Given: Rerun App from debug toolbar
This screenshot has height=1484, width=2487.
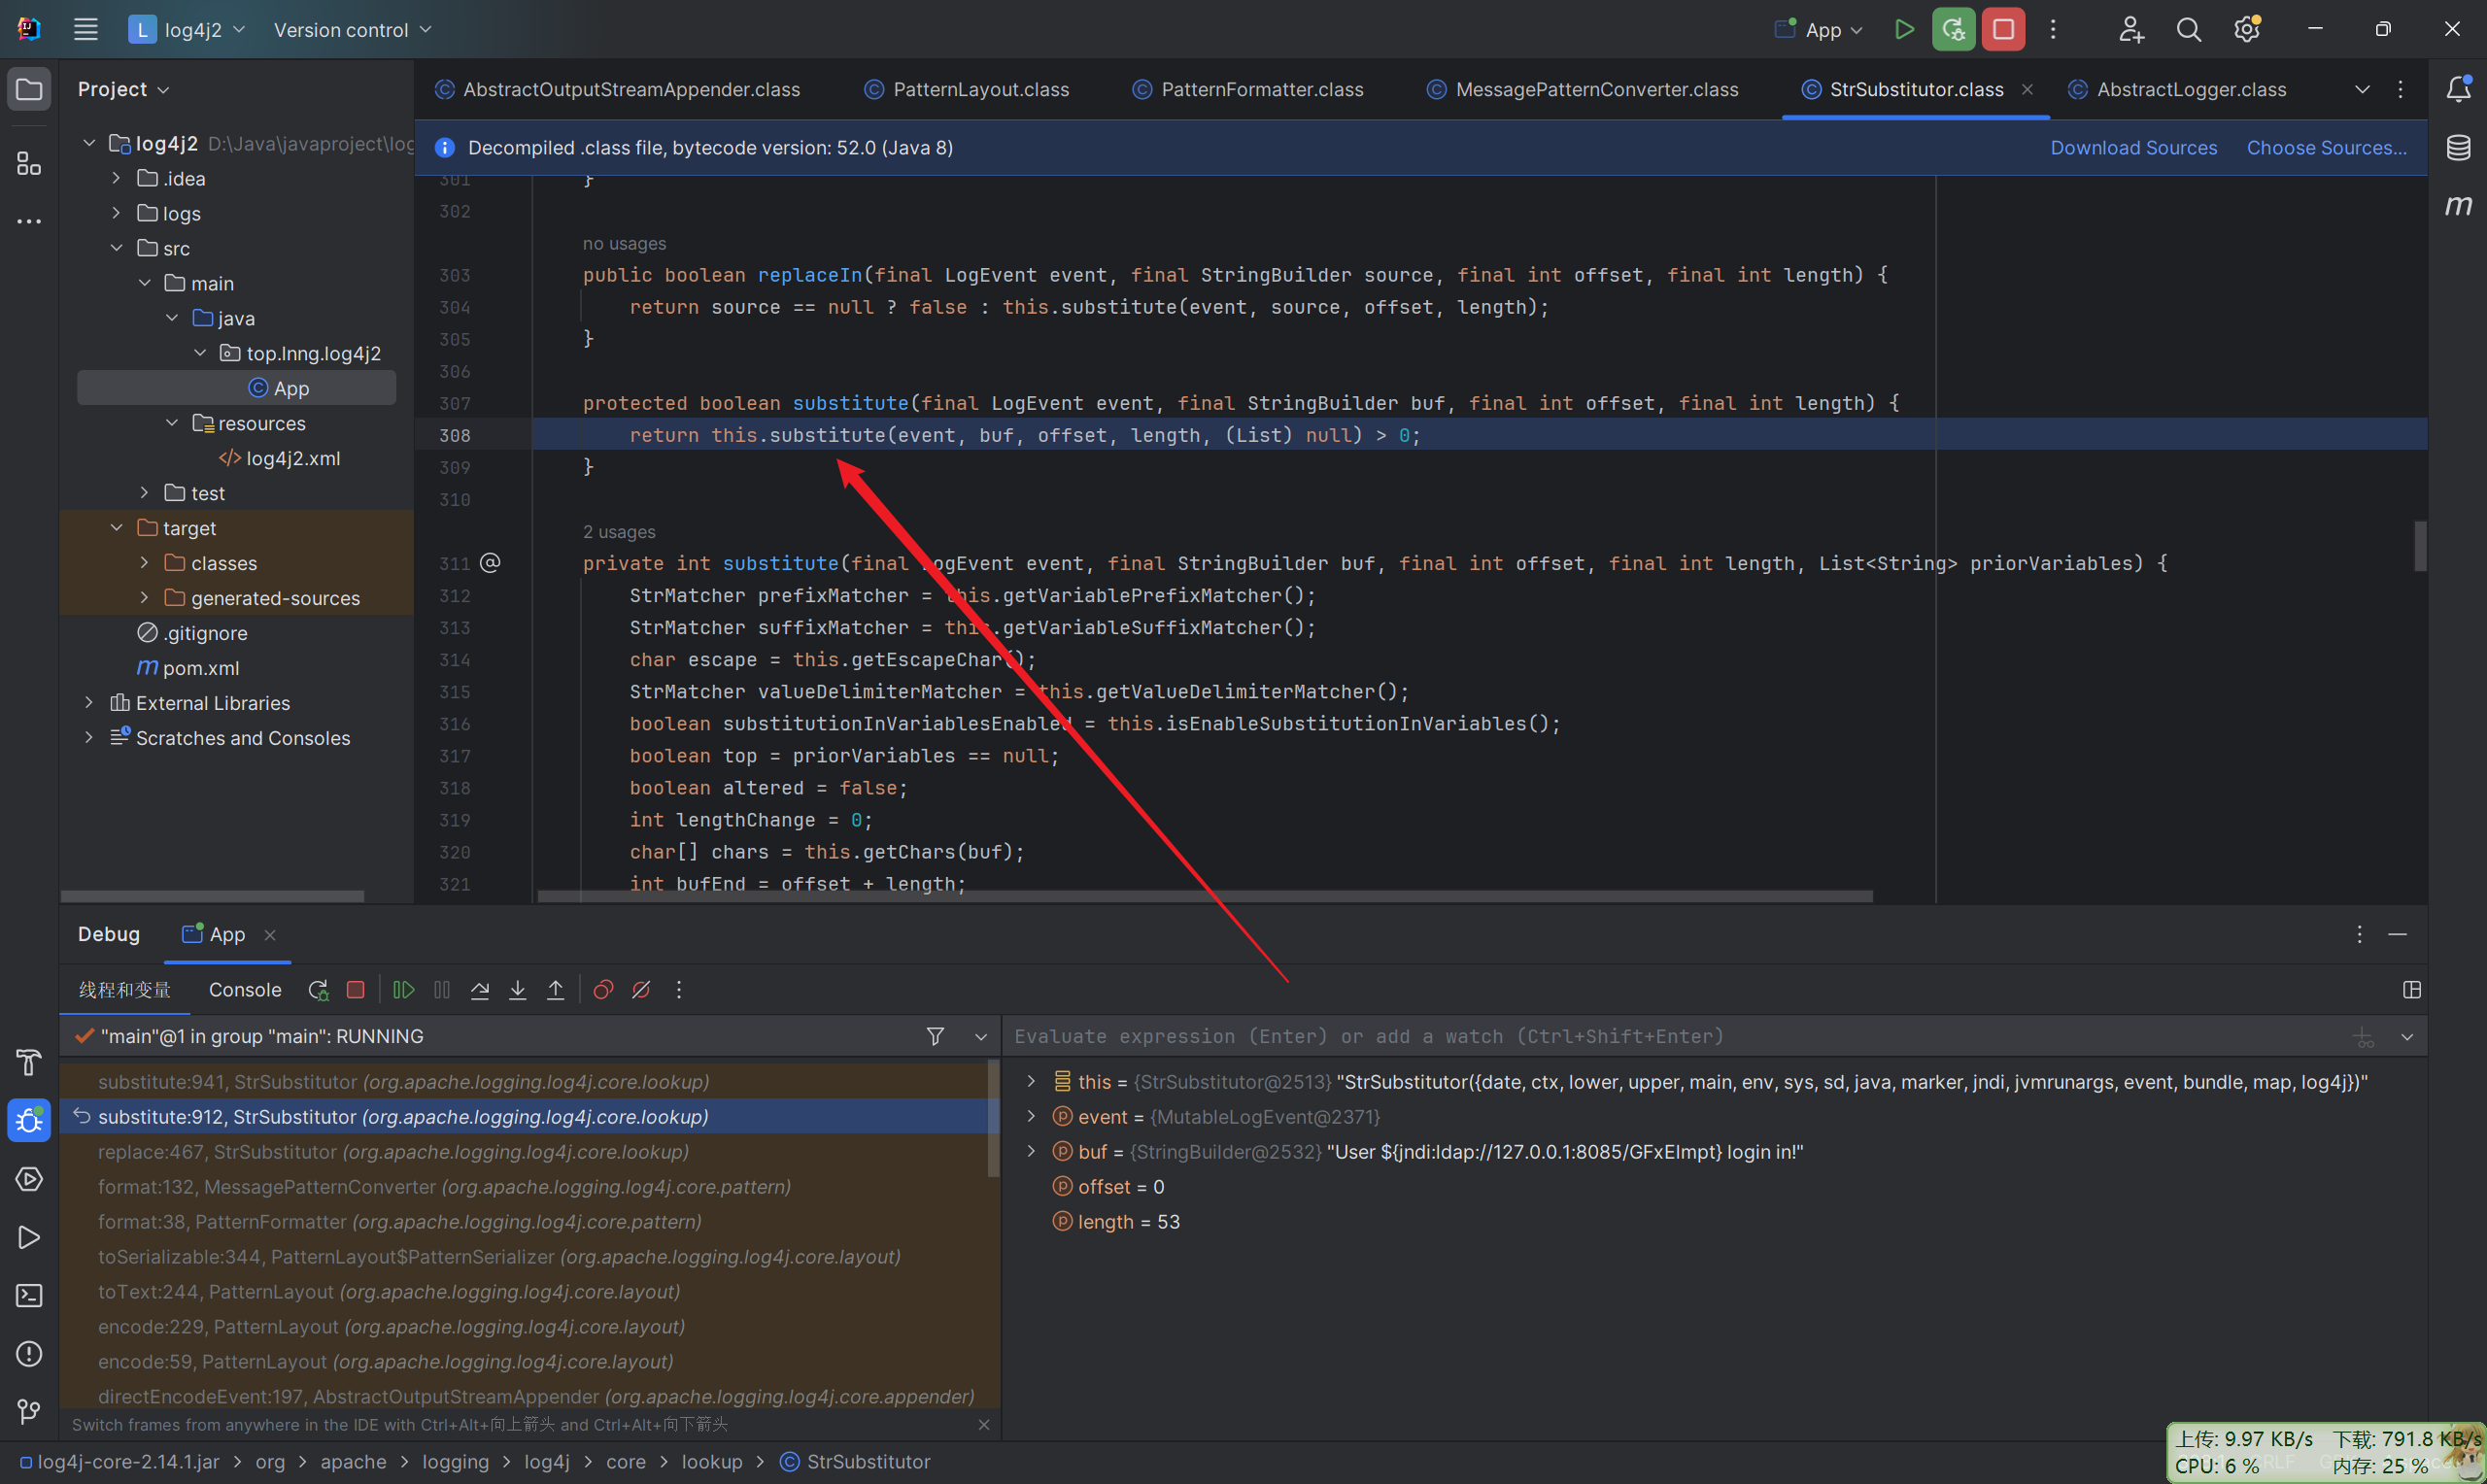Looking at the screenshot, I should [318, 989].
